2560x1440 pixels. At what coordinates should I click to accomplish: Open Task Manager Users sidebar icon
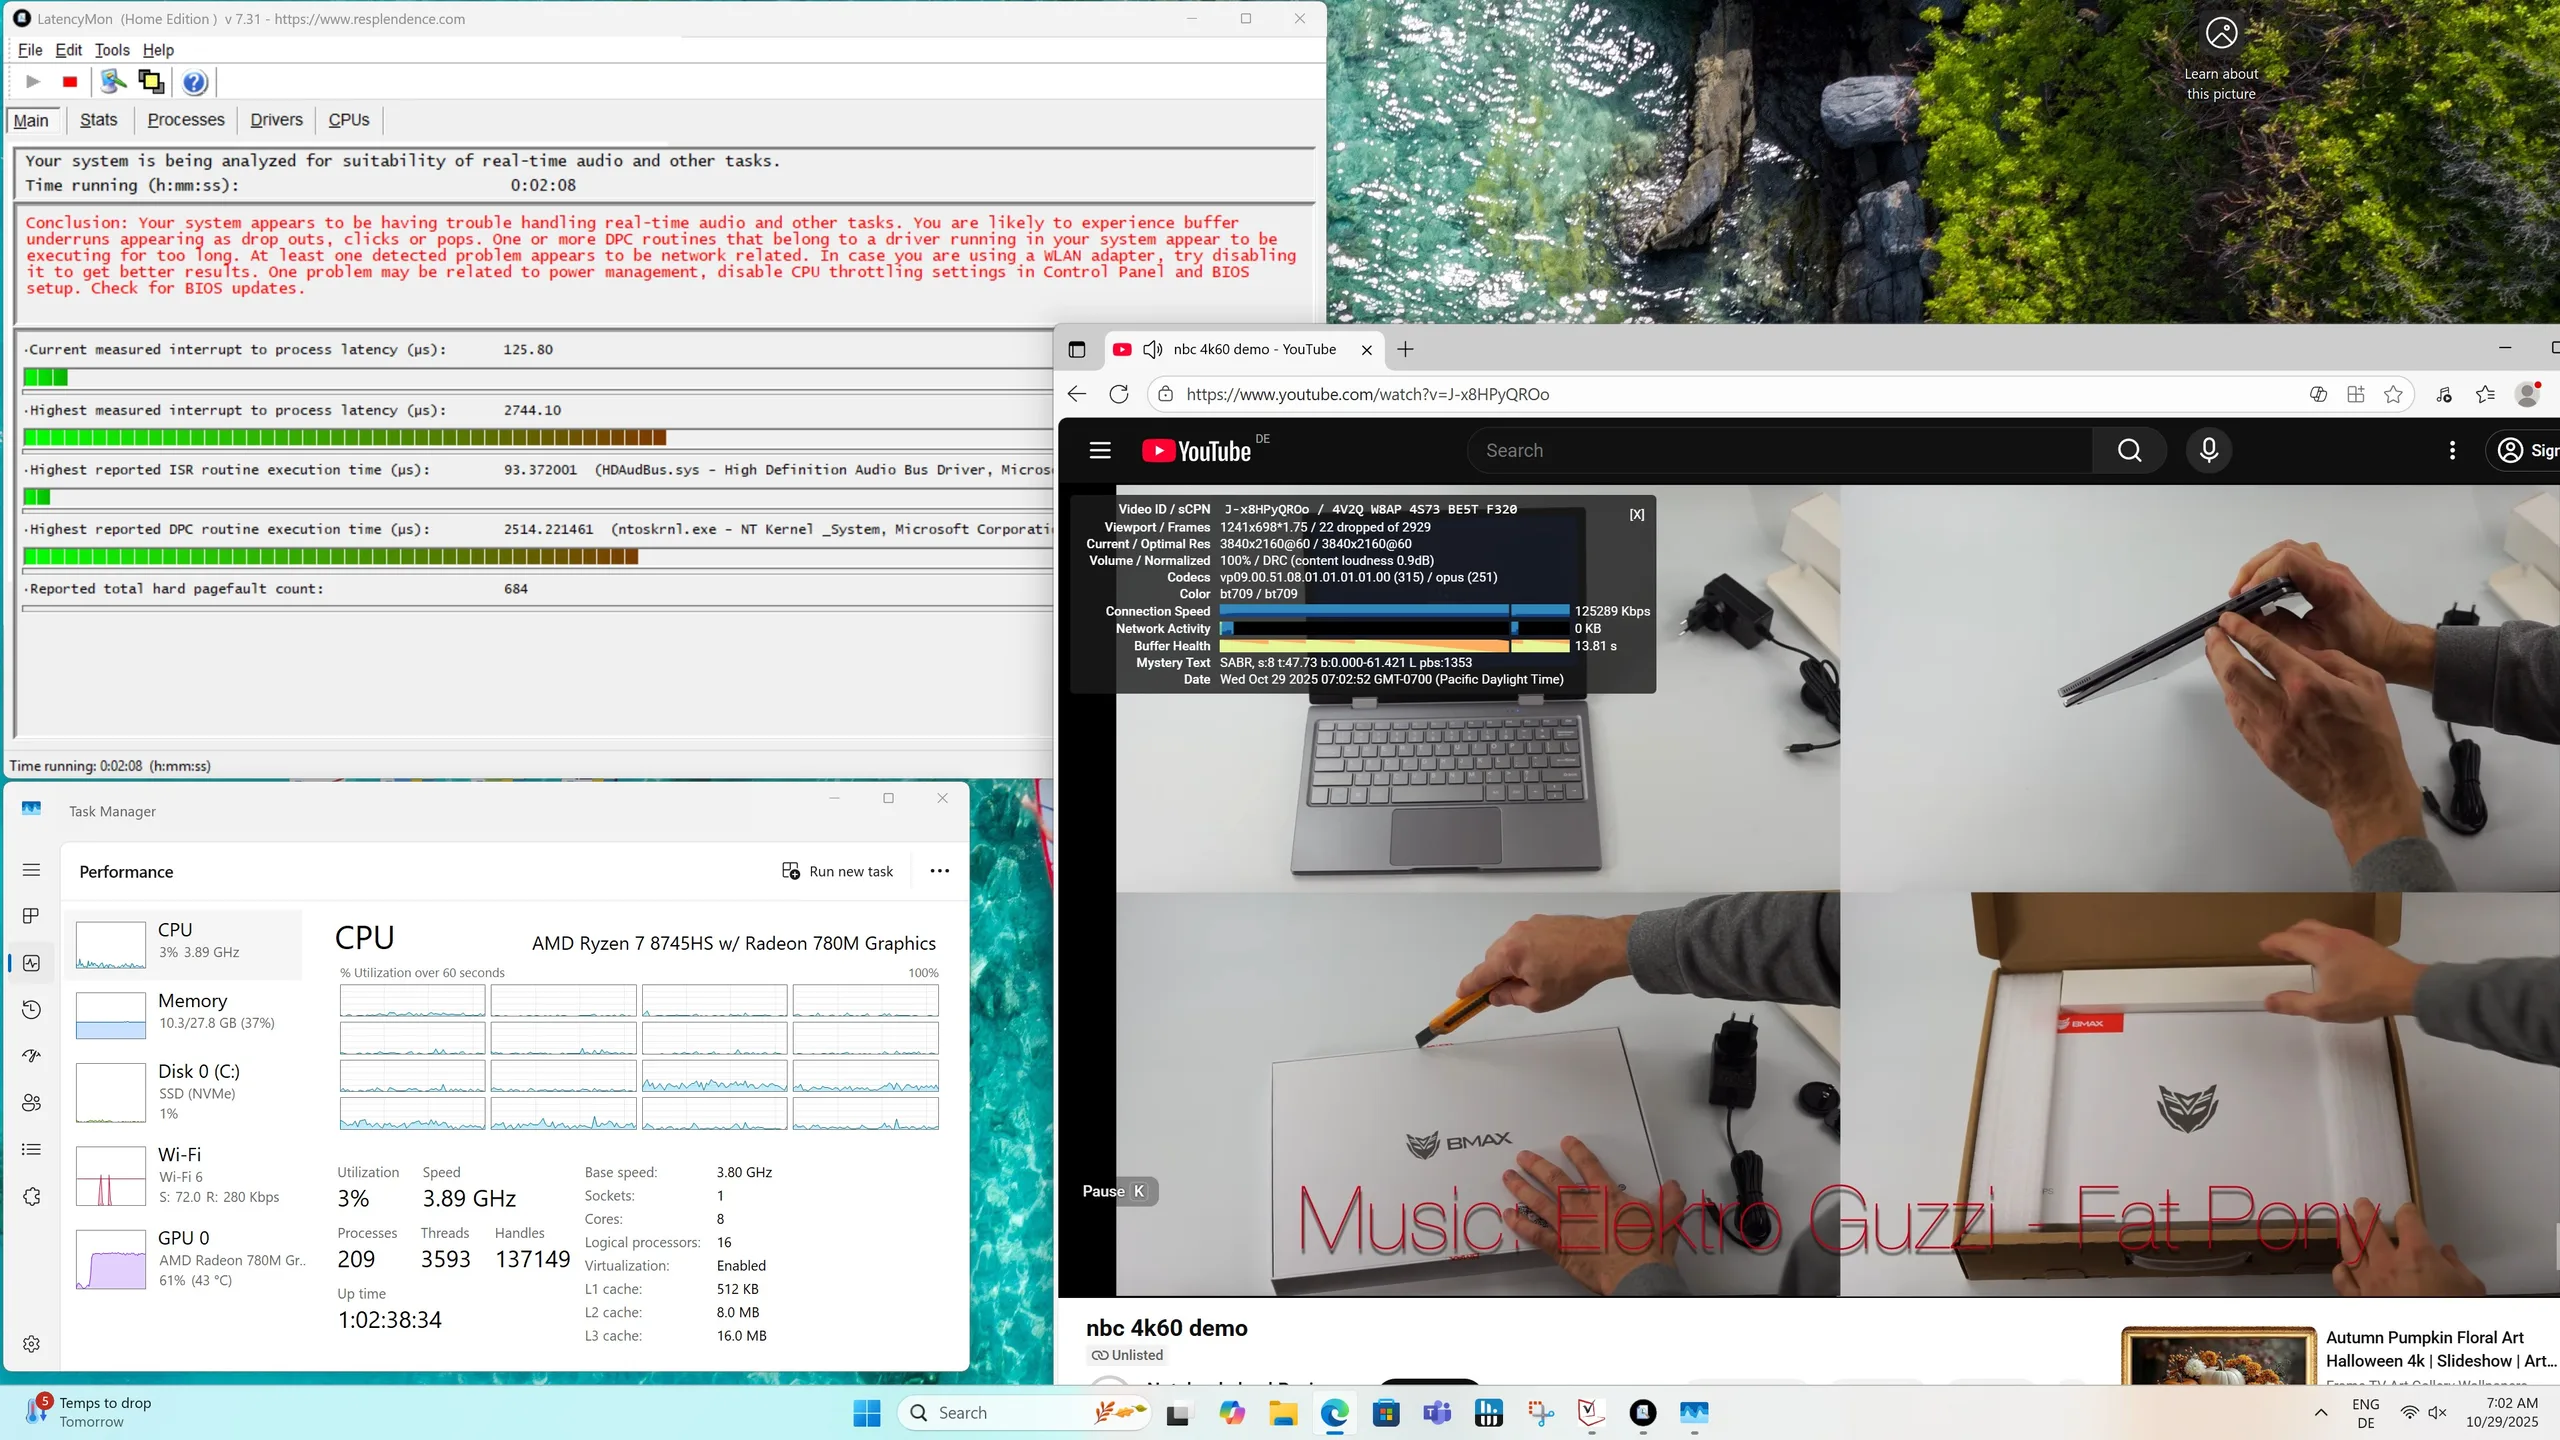32,1103
